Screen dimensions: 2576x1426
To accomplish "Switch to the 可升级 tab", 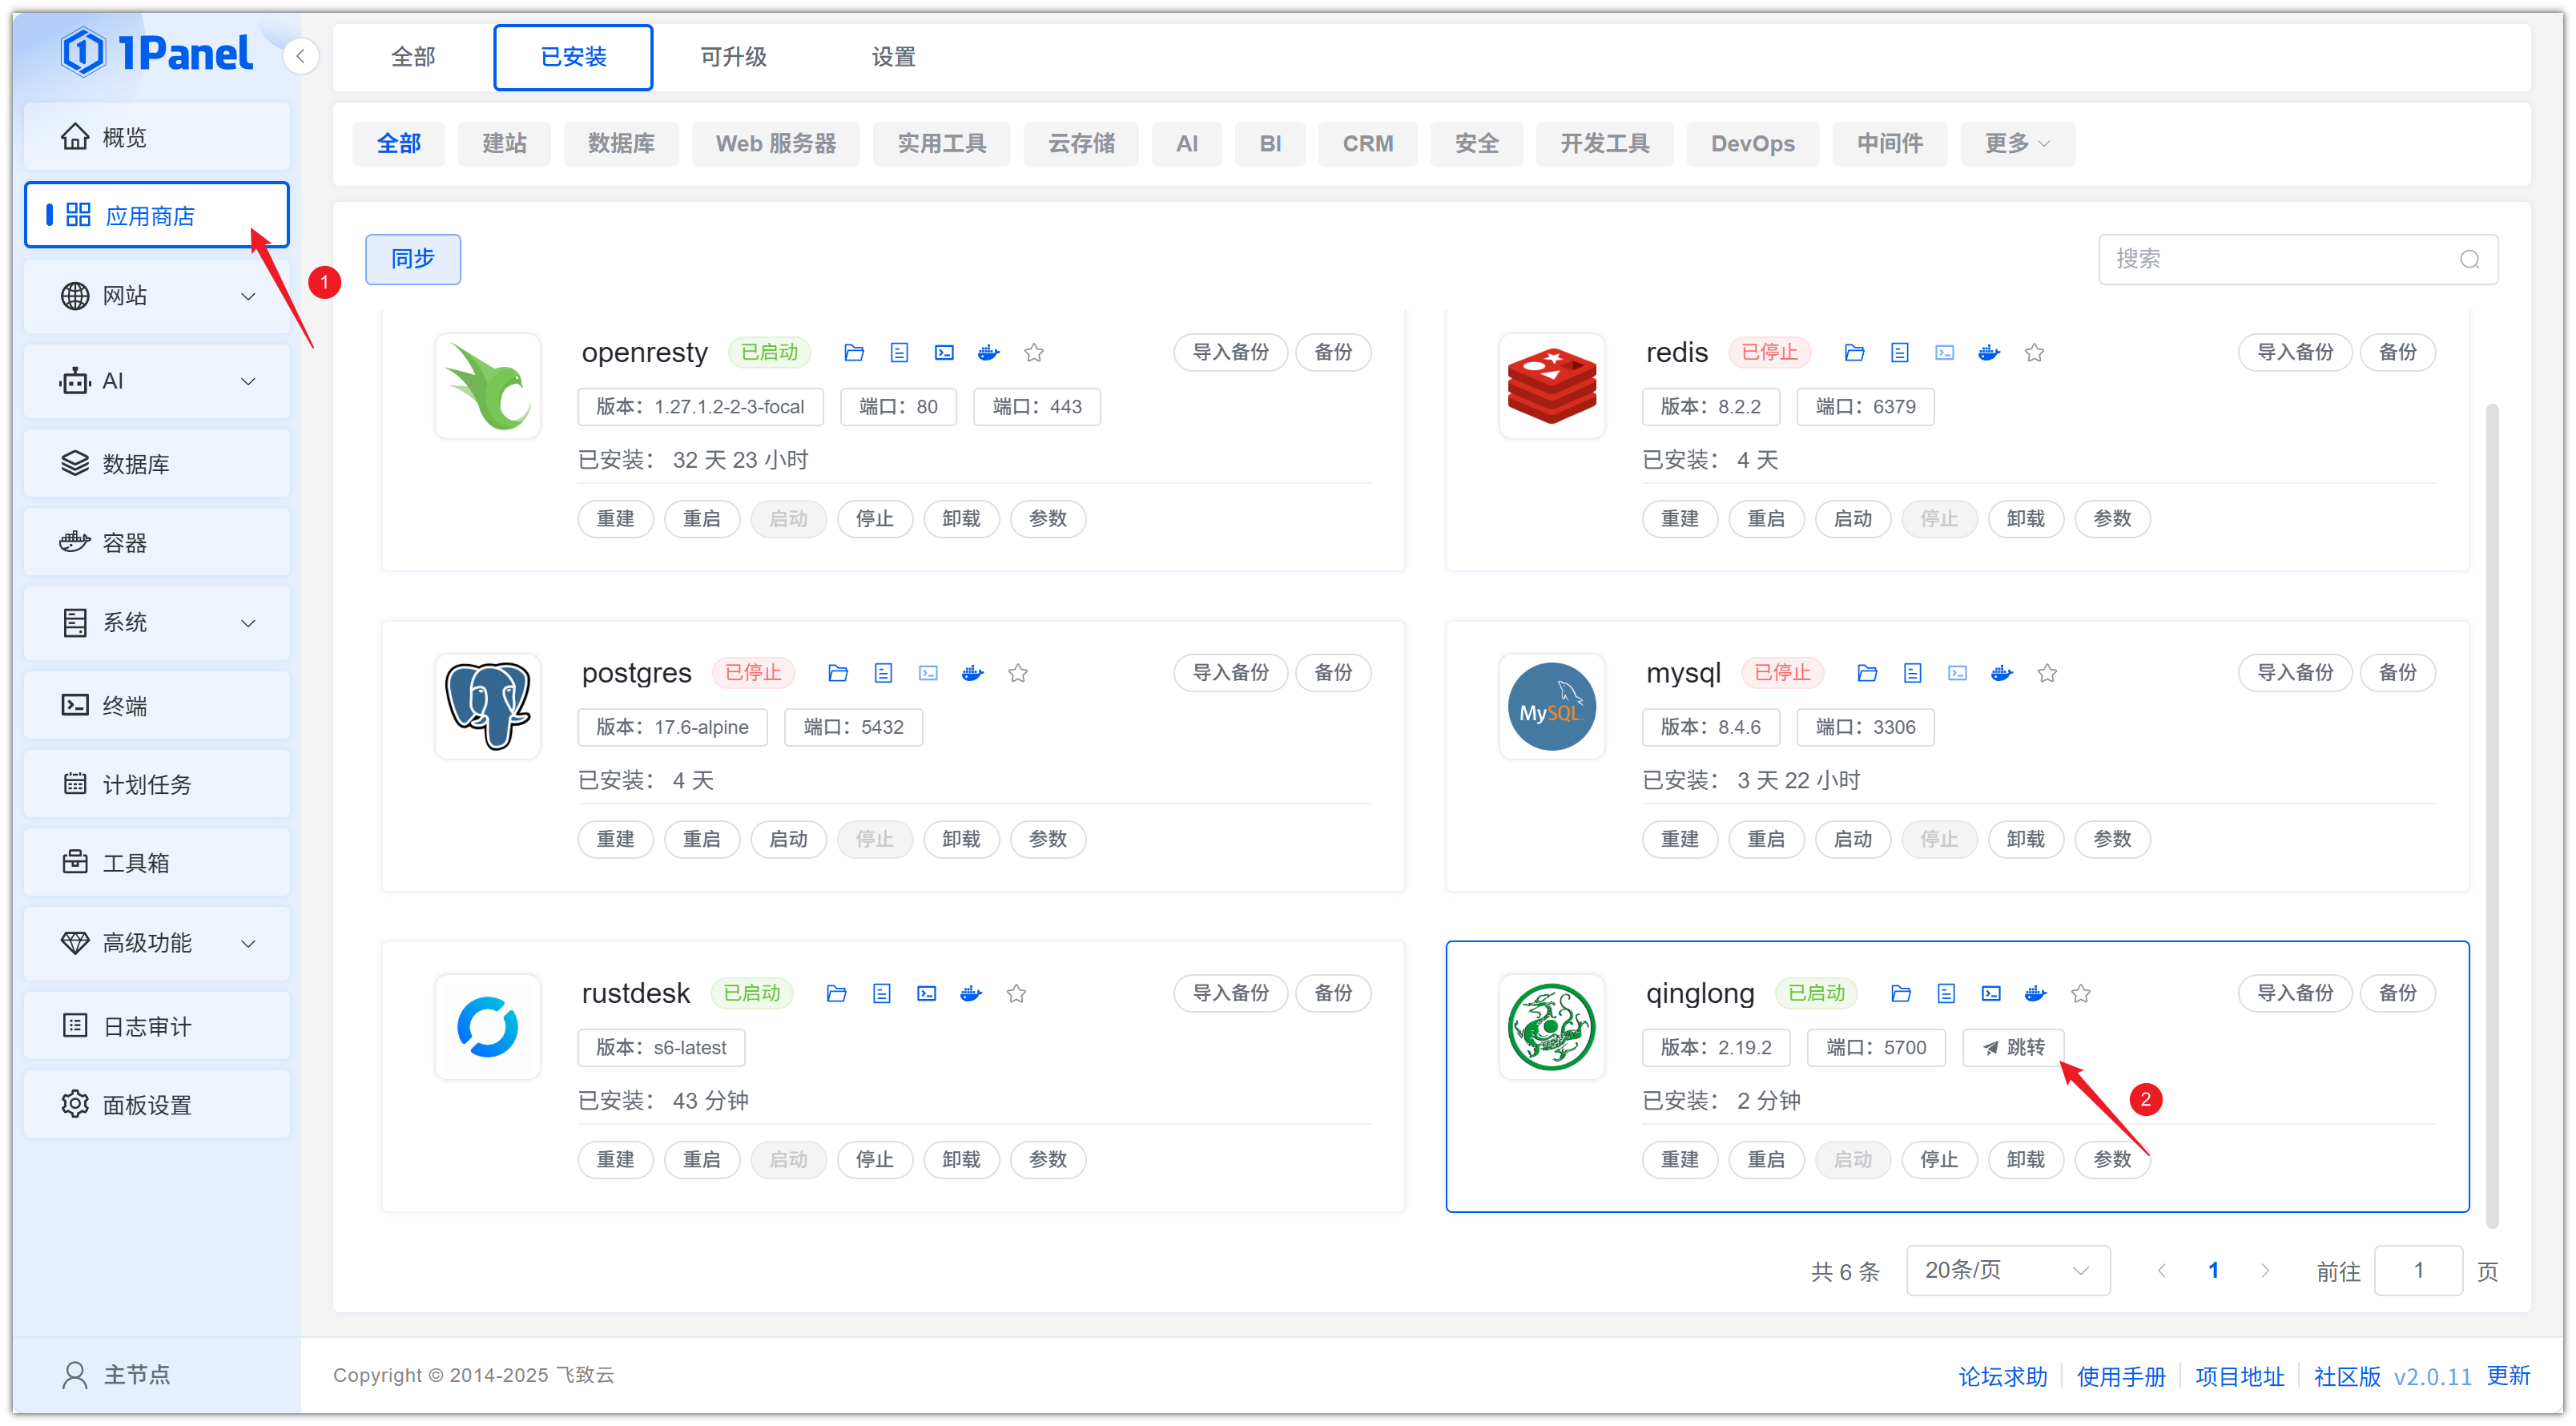I will tap(733, 57).
